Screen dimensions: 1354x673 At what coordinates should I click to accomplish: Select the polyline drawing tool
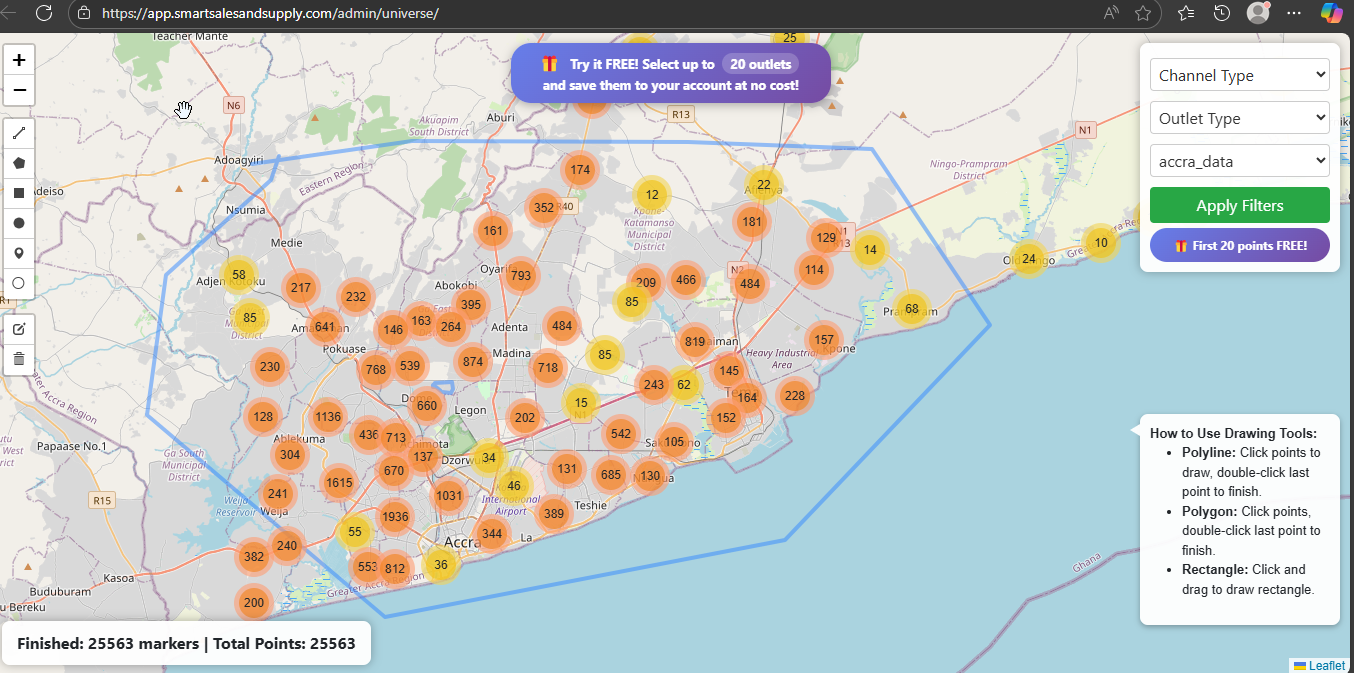[x=19, y=133]
